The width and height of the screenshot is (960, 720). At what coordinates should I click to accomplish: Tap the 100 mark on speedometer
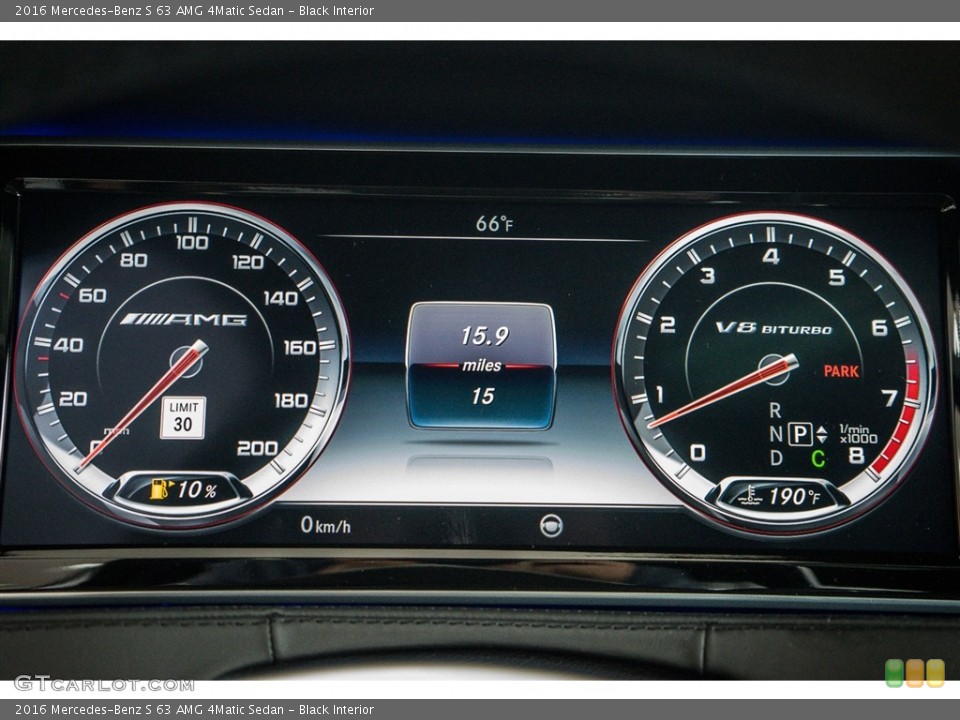coord(192,243)
